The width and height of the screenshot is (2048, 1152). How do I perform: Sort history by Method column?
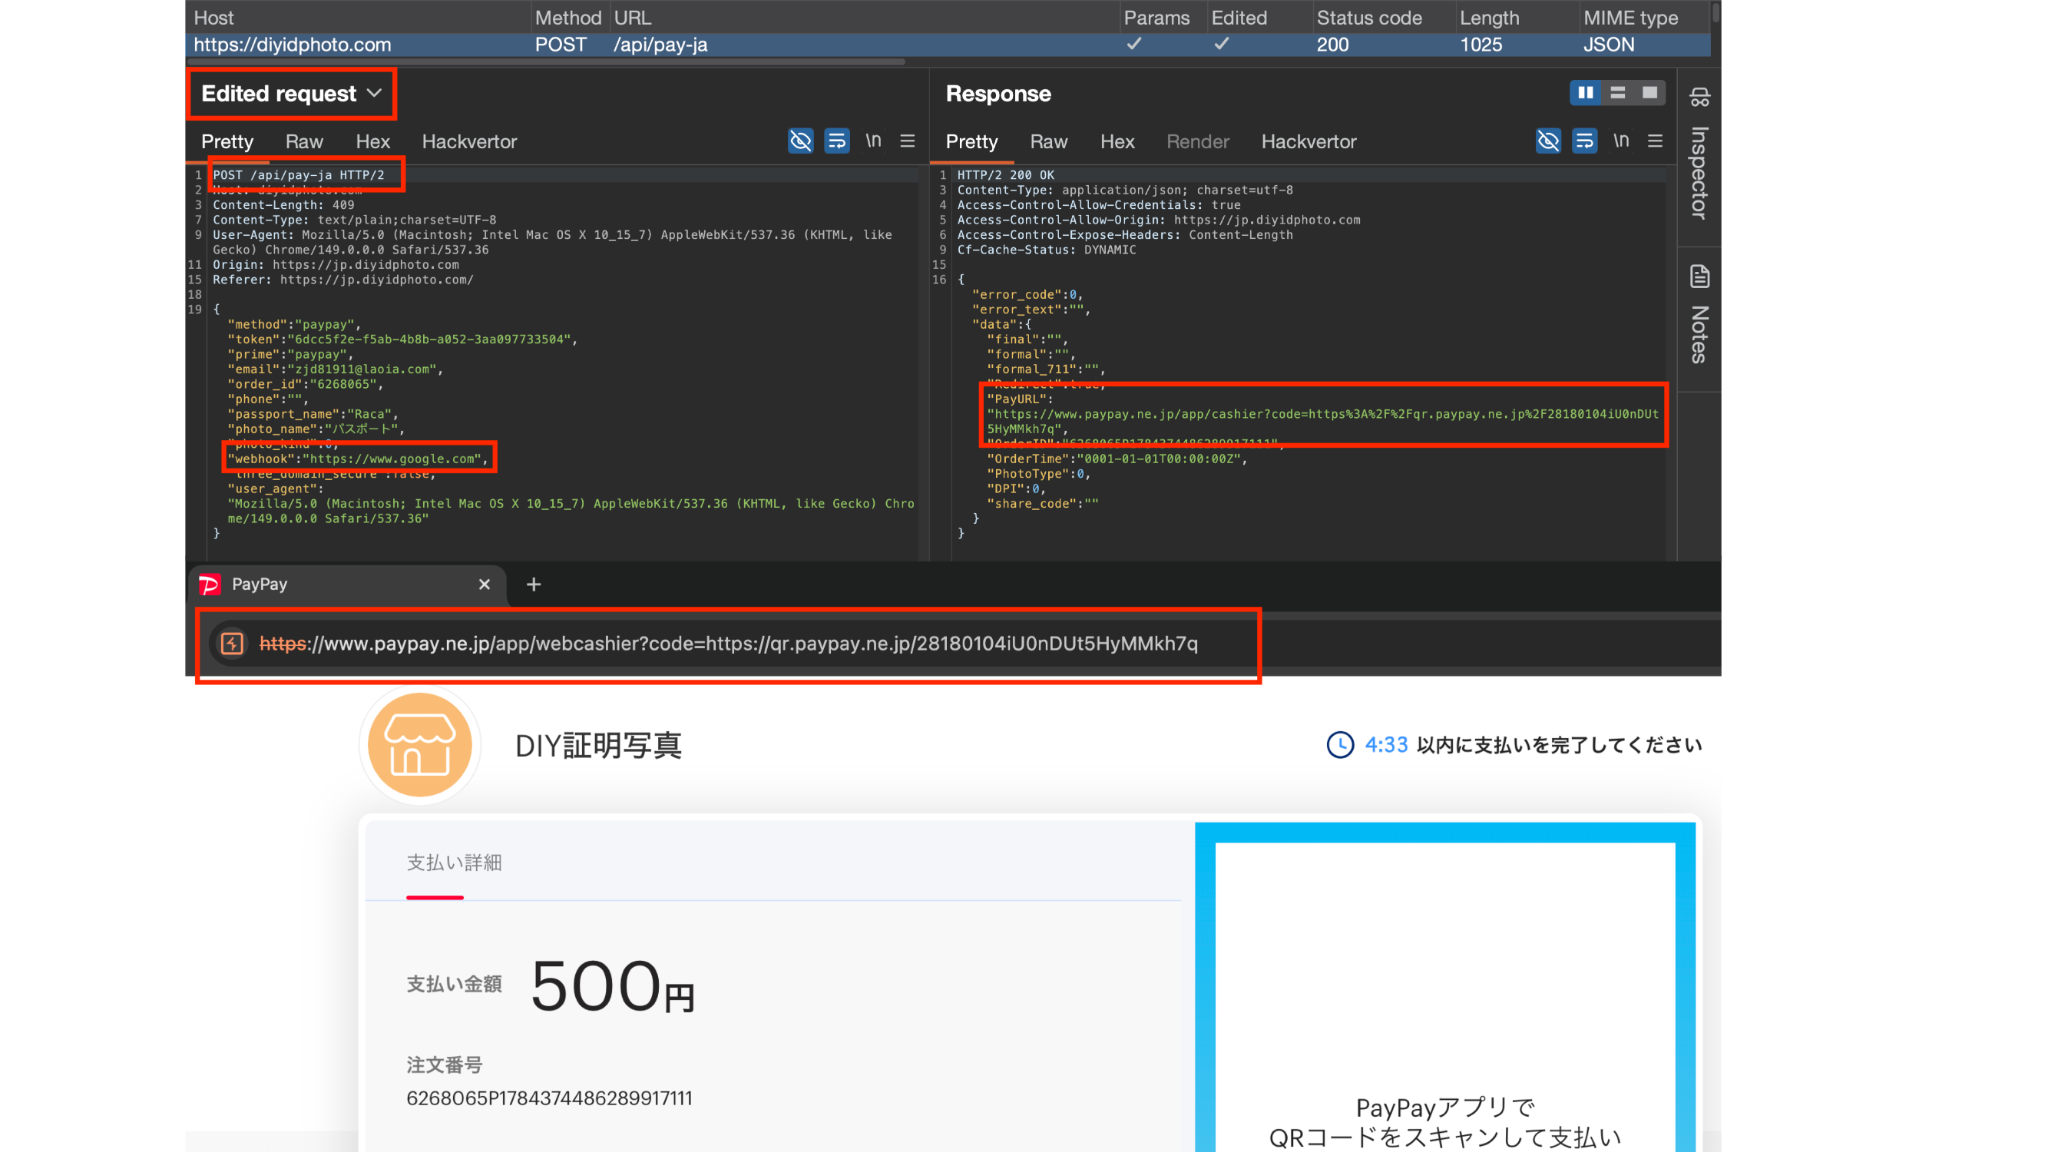click(567, 17)
